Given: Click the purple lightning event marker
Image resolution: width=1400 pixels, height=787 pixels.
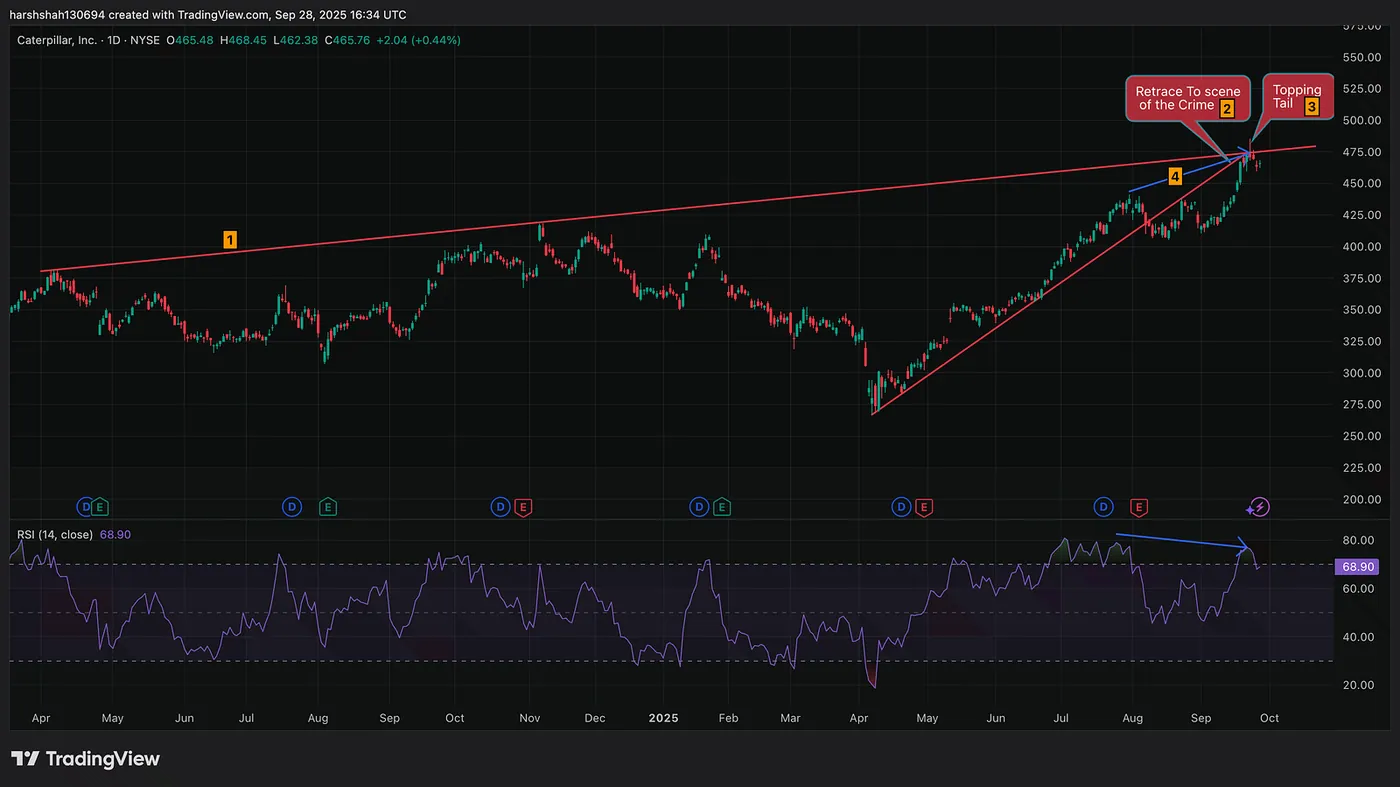Looking at the screenshot, I should pyautogui.click(x=1259, y=507).
